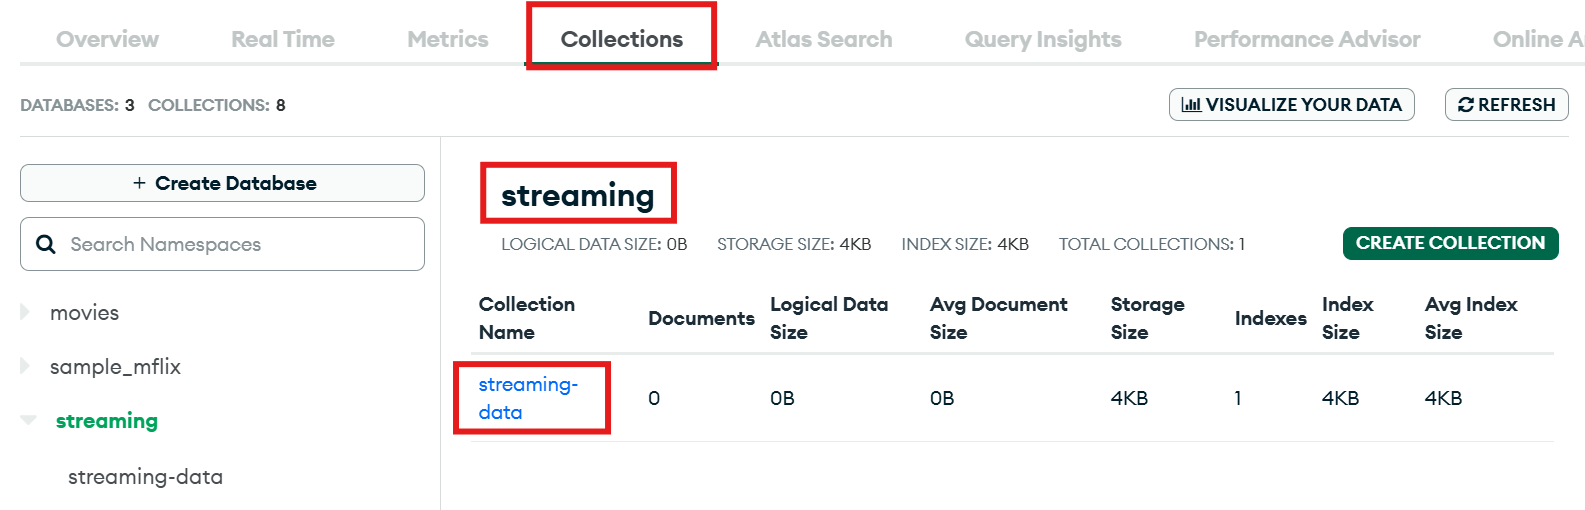Switch to the Overview tab
This screenshot has height=510, width=1585.
(x=107, y=39)
